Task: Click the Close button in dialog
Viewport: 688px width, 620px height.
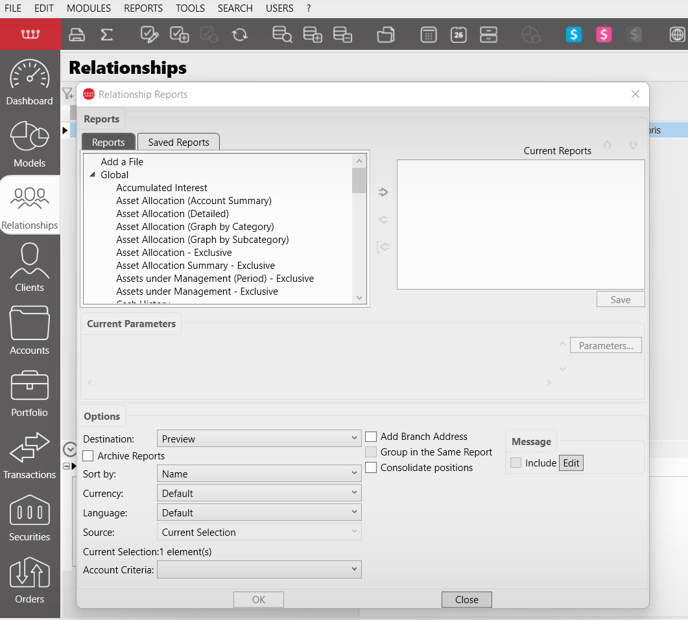Action: pyautogui.click(x=466, y=600)
